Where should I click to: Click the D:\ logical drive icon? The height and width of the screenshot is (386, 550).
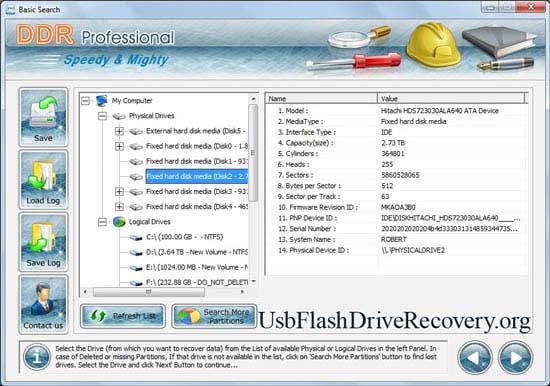click(136, 252)
